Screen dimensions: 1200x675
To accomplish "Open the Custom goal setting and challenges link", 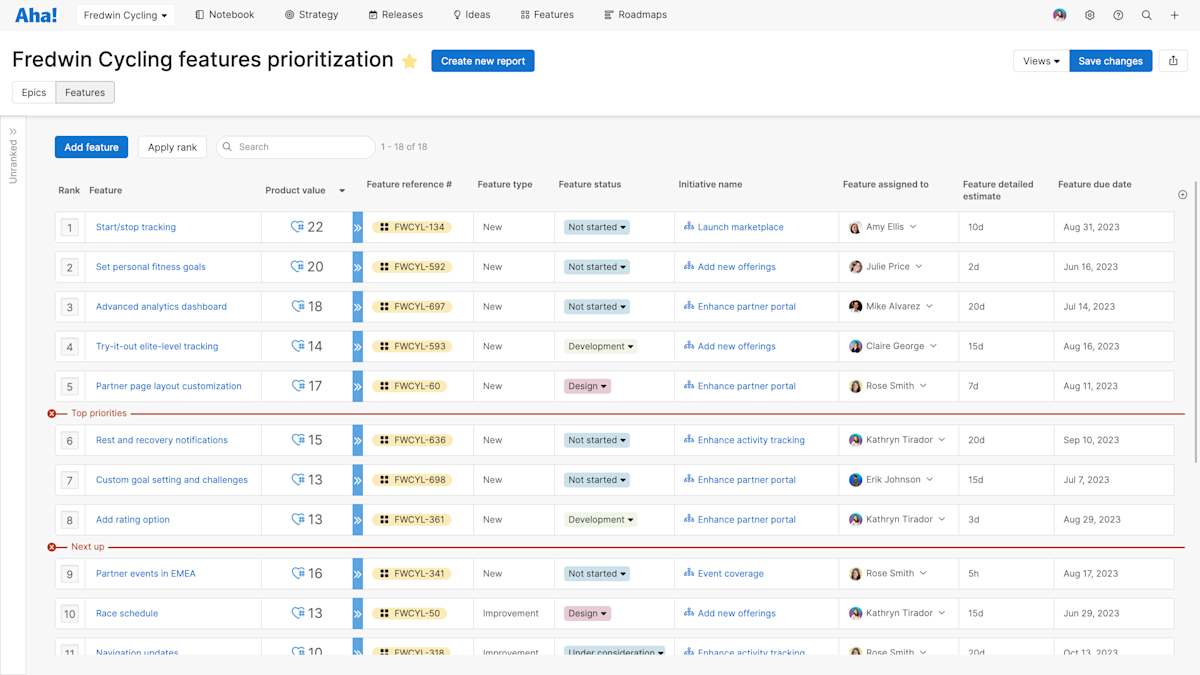I will point(172,480).
